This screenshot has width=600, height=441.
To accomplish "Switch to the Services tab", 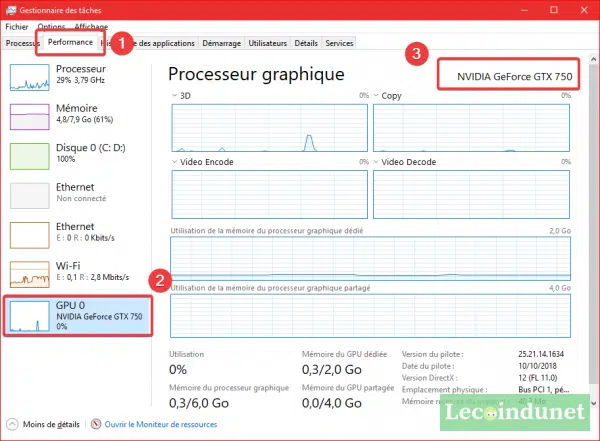I will click(x=339, y=44).
